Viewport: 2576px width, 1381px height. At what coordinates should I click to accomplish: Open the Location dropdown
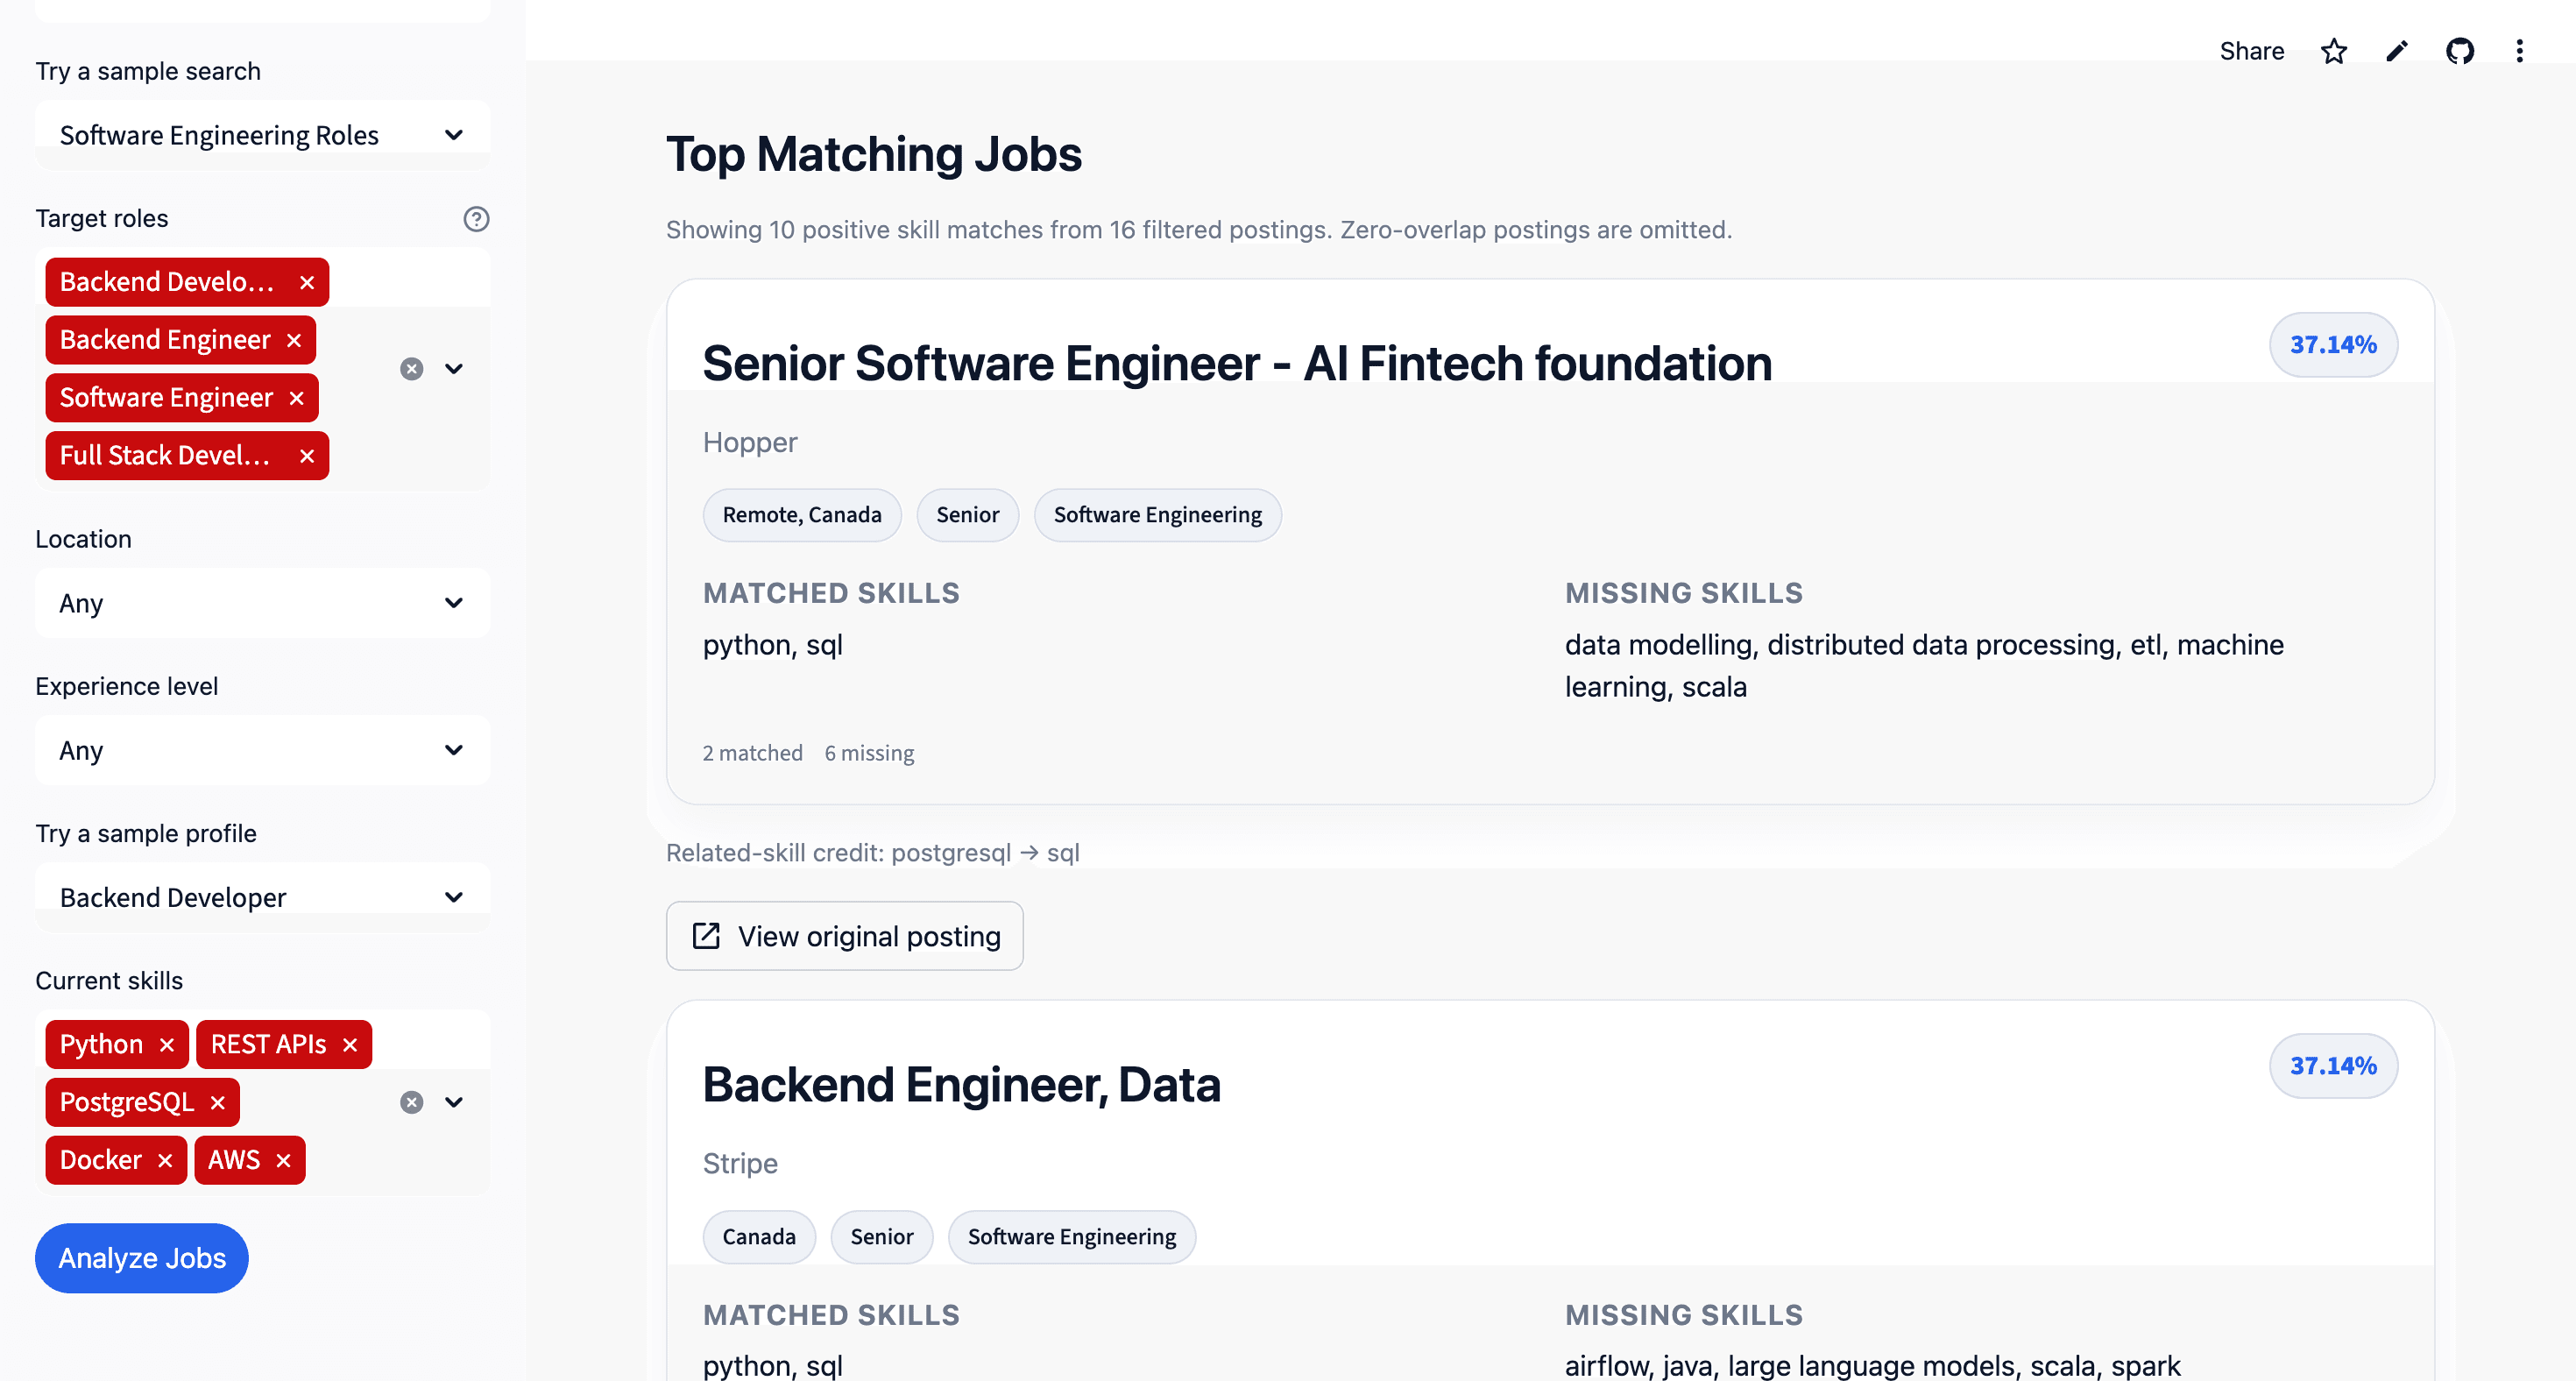(262, 603)
